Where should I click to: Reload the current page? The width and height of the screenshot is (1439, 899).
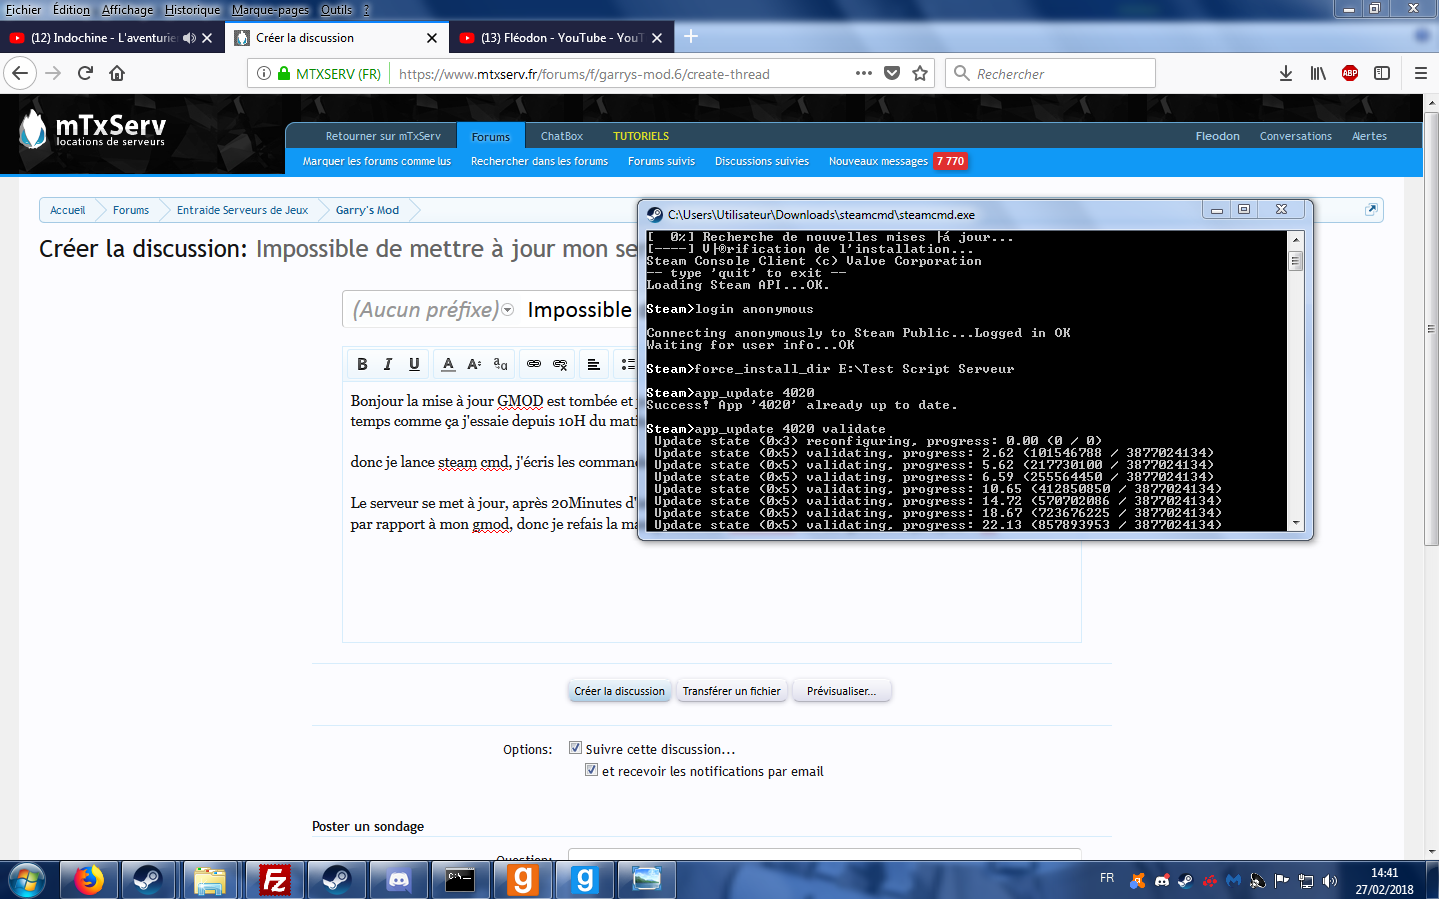85,73
